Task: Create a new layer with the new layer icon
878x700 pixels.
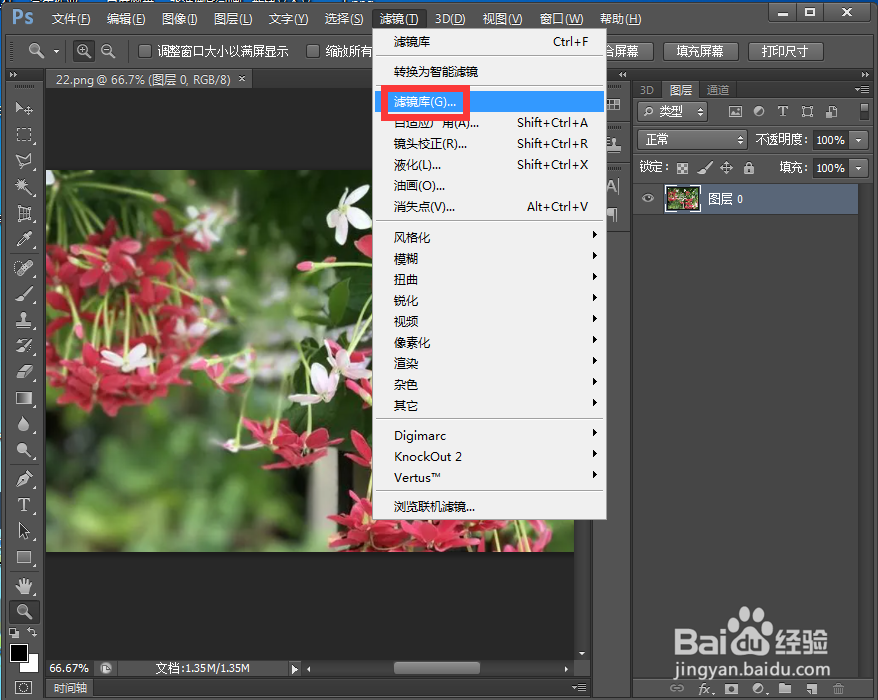Action: coord(812,687)
